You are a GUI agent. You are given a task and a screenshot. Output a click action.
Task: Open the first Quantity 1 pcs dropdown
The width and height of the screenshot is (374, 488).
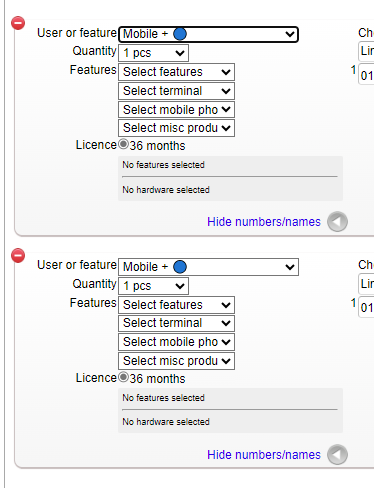(x=153, y=53)
